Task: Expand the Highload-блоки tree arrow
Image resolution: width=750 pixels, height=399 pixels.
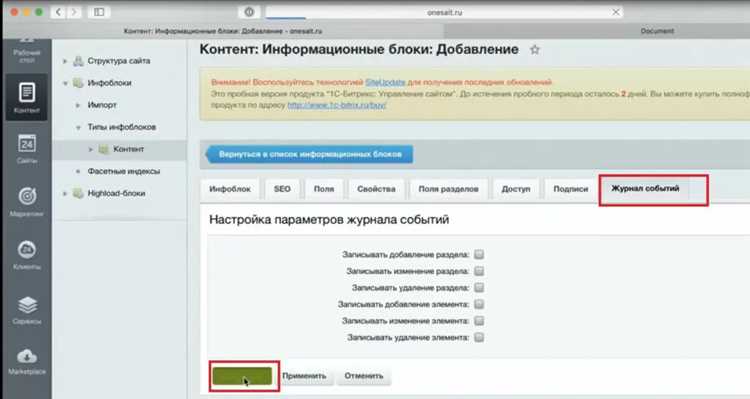Action: pos(65,193)
